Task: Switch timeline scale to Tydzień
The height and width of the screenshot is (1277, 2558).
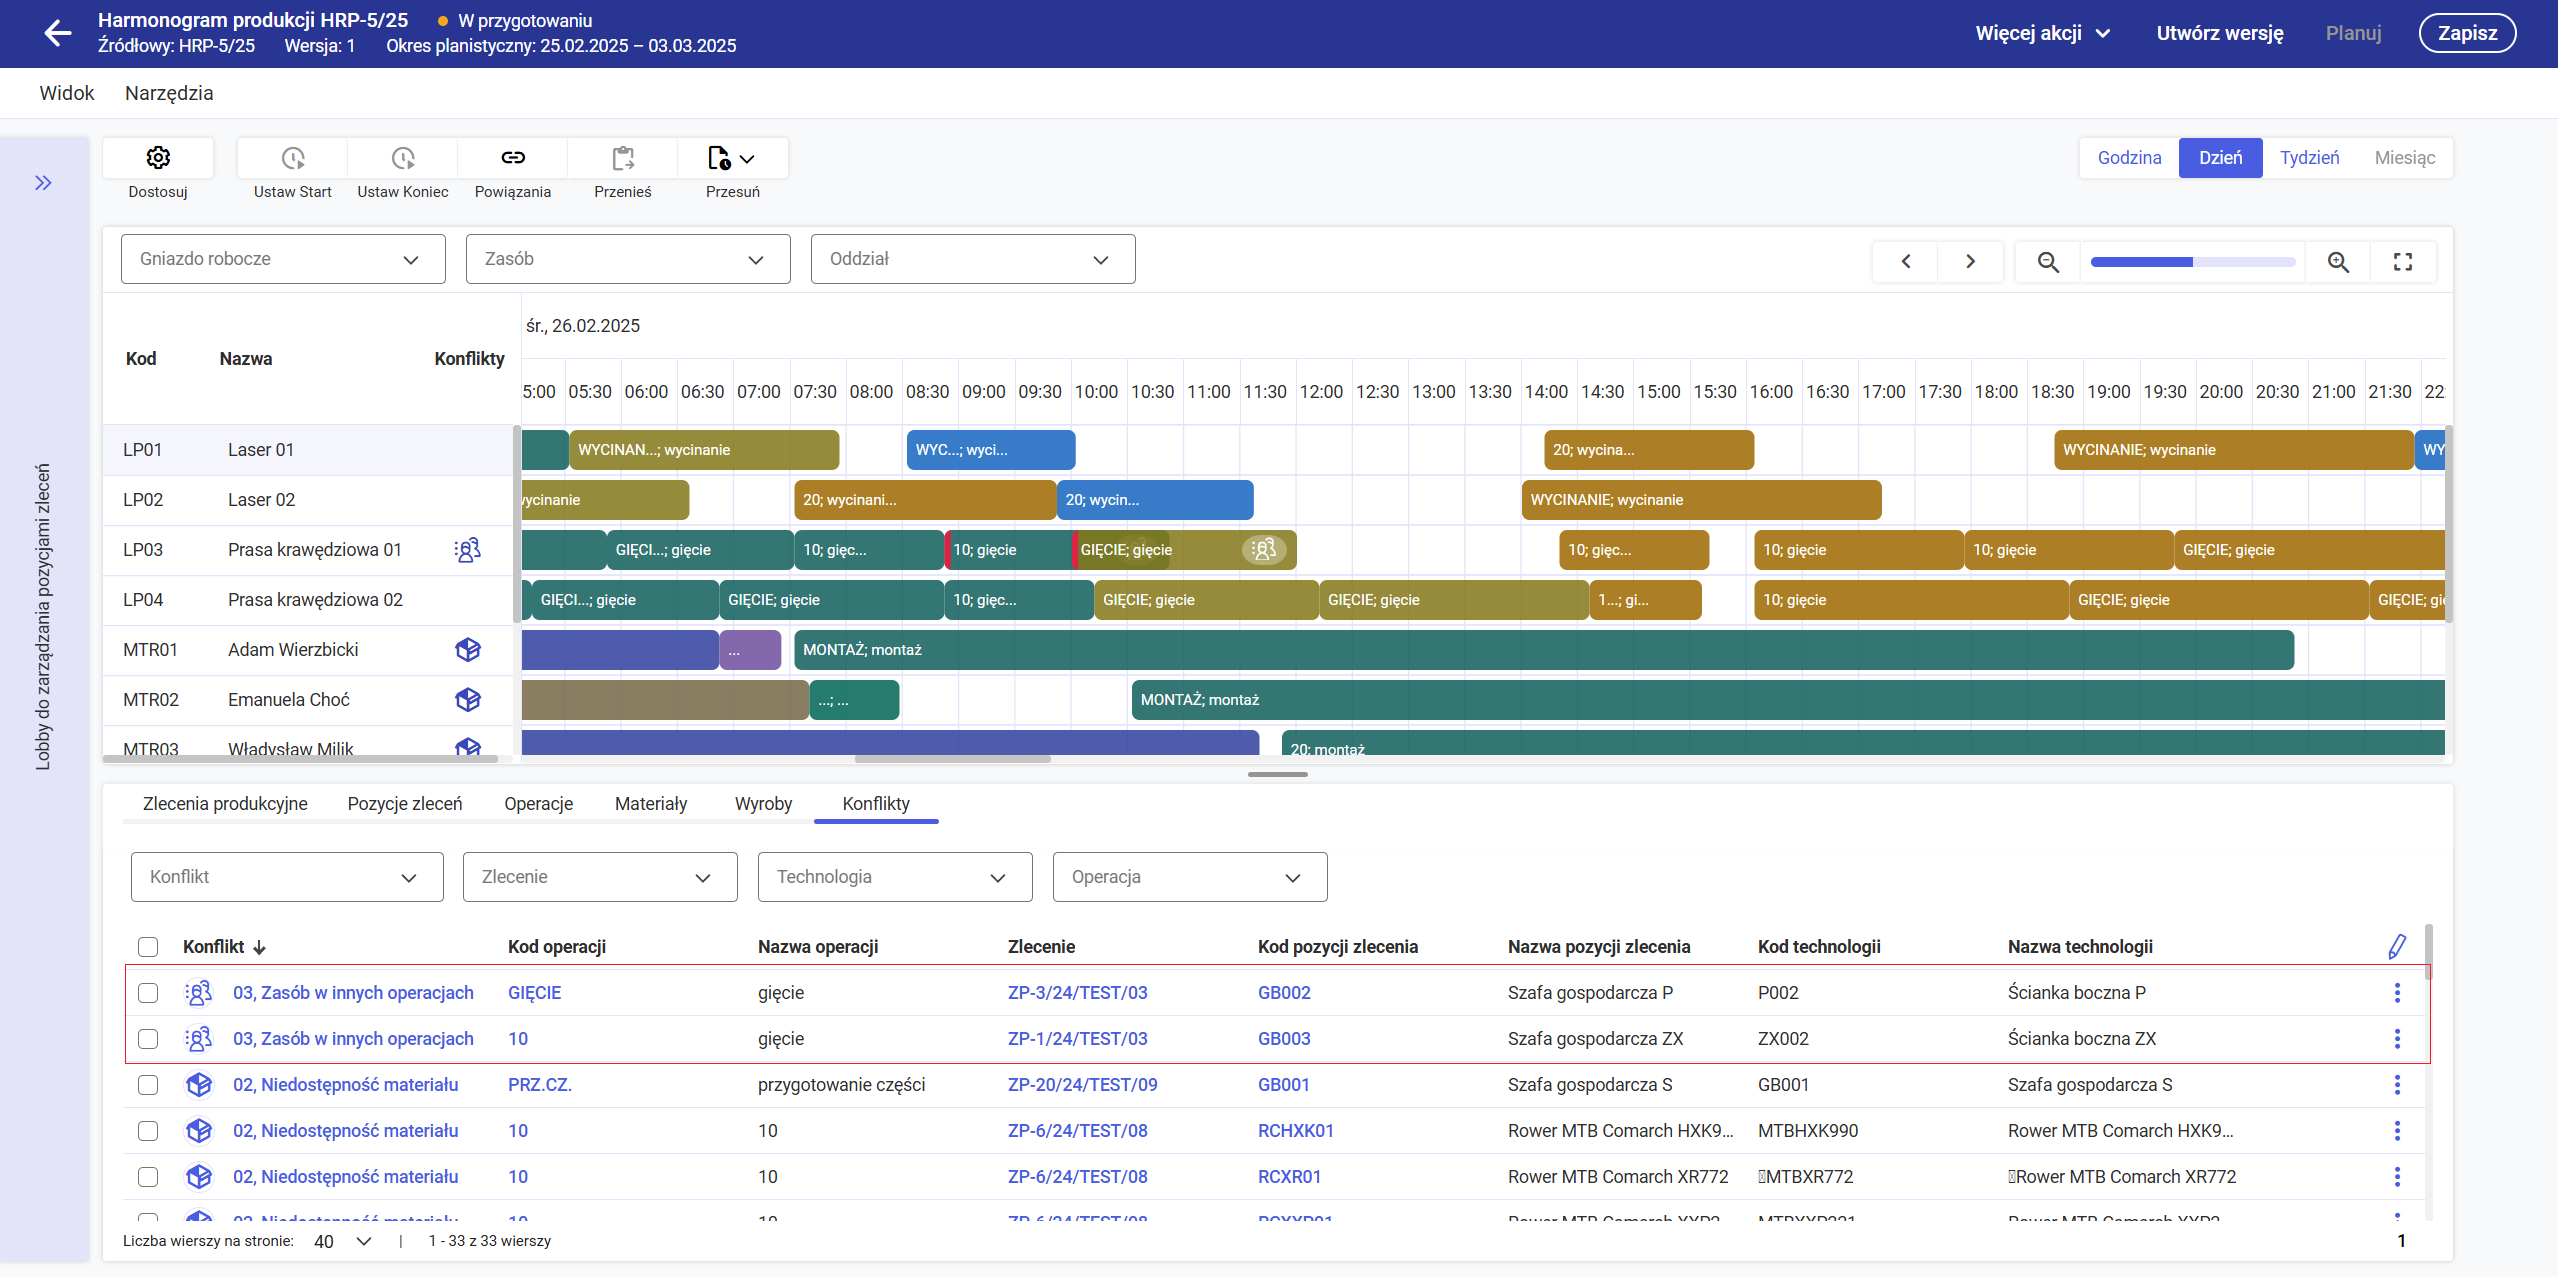Action: coord(2309,158)
